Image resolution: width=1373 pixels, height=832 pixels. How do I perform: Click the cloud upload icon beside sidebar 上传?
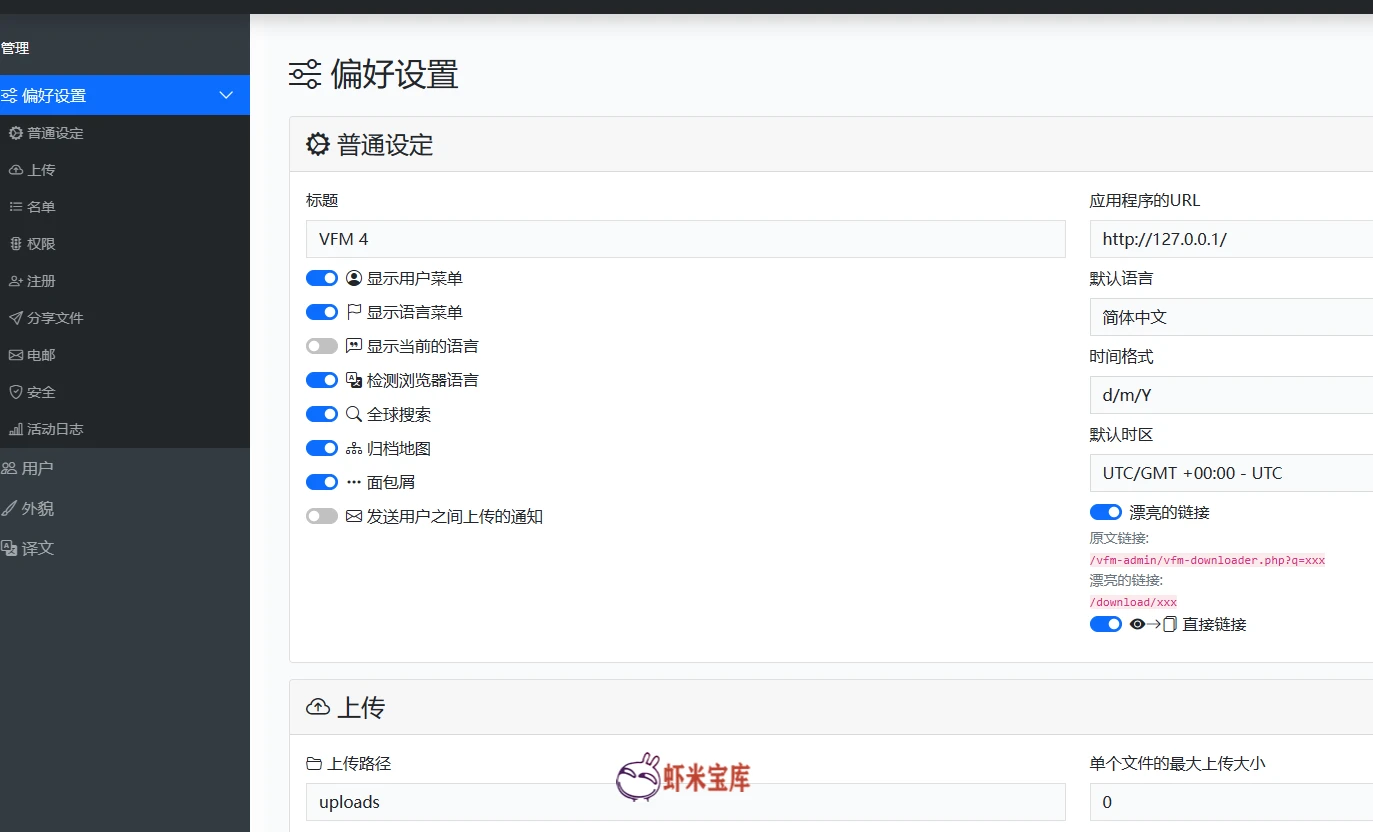(x=16, y=170)
